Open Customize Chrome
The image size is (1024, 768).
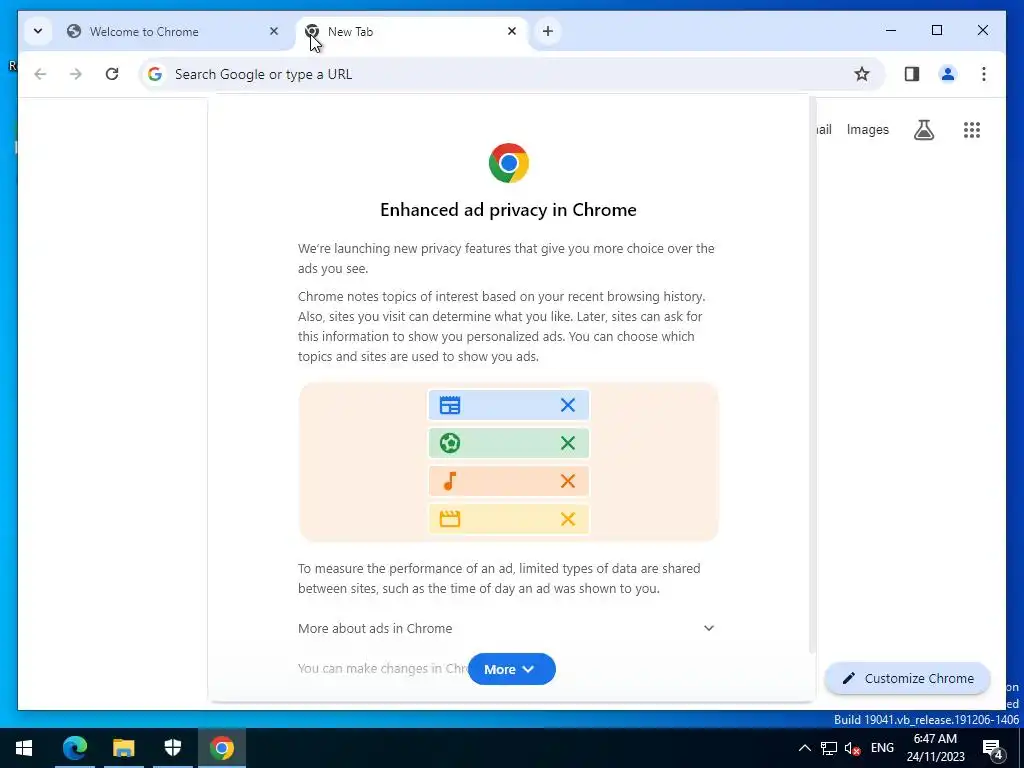tap(908, 679)
